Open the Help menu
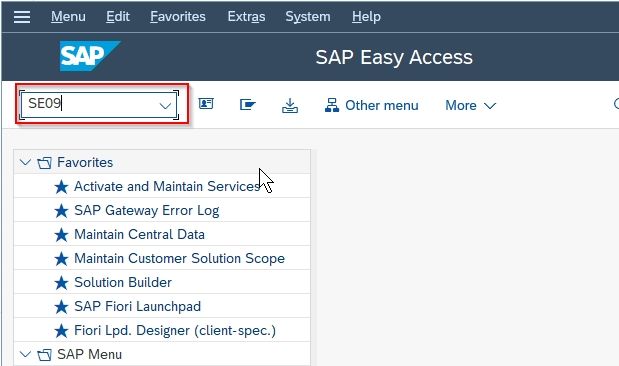The width and height of the screenshot is (619, 366). 366,17
